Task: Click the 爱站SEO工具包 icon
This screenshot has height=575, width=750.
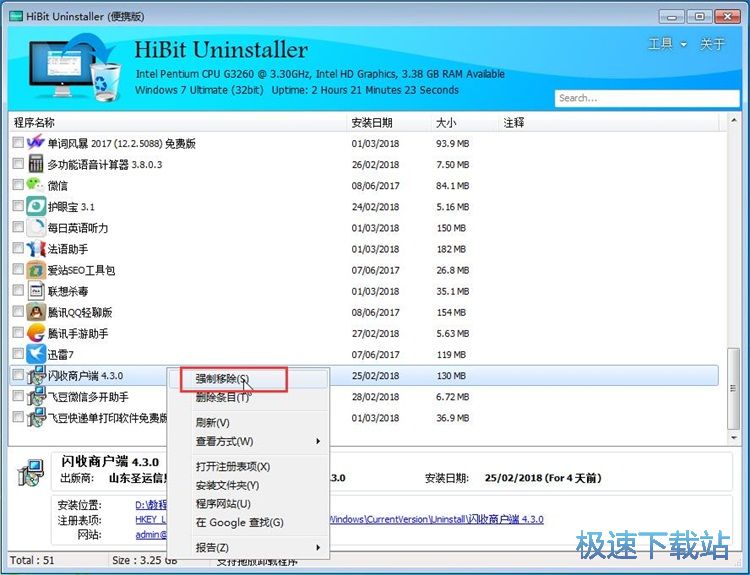Action: pyautogui.click(x=36, y=270)
